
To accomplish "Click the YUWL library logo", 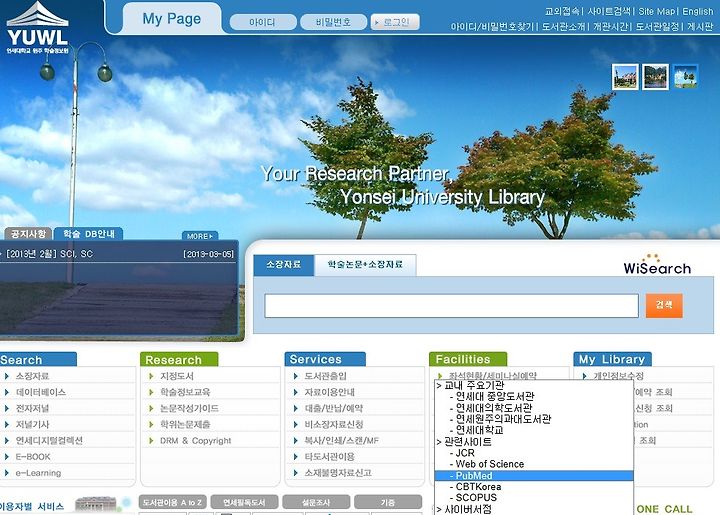I will pos(38,28).
